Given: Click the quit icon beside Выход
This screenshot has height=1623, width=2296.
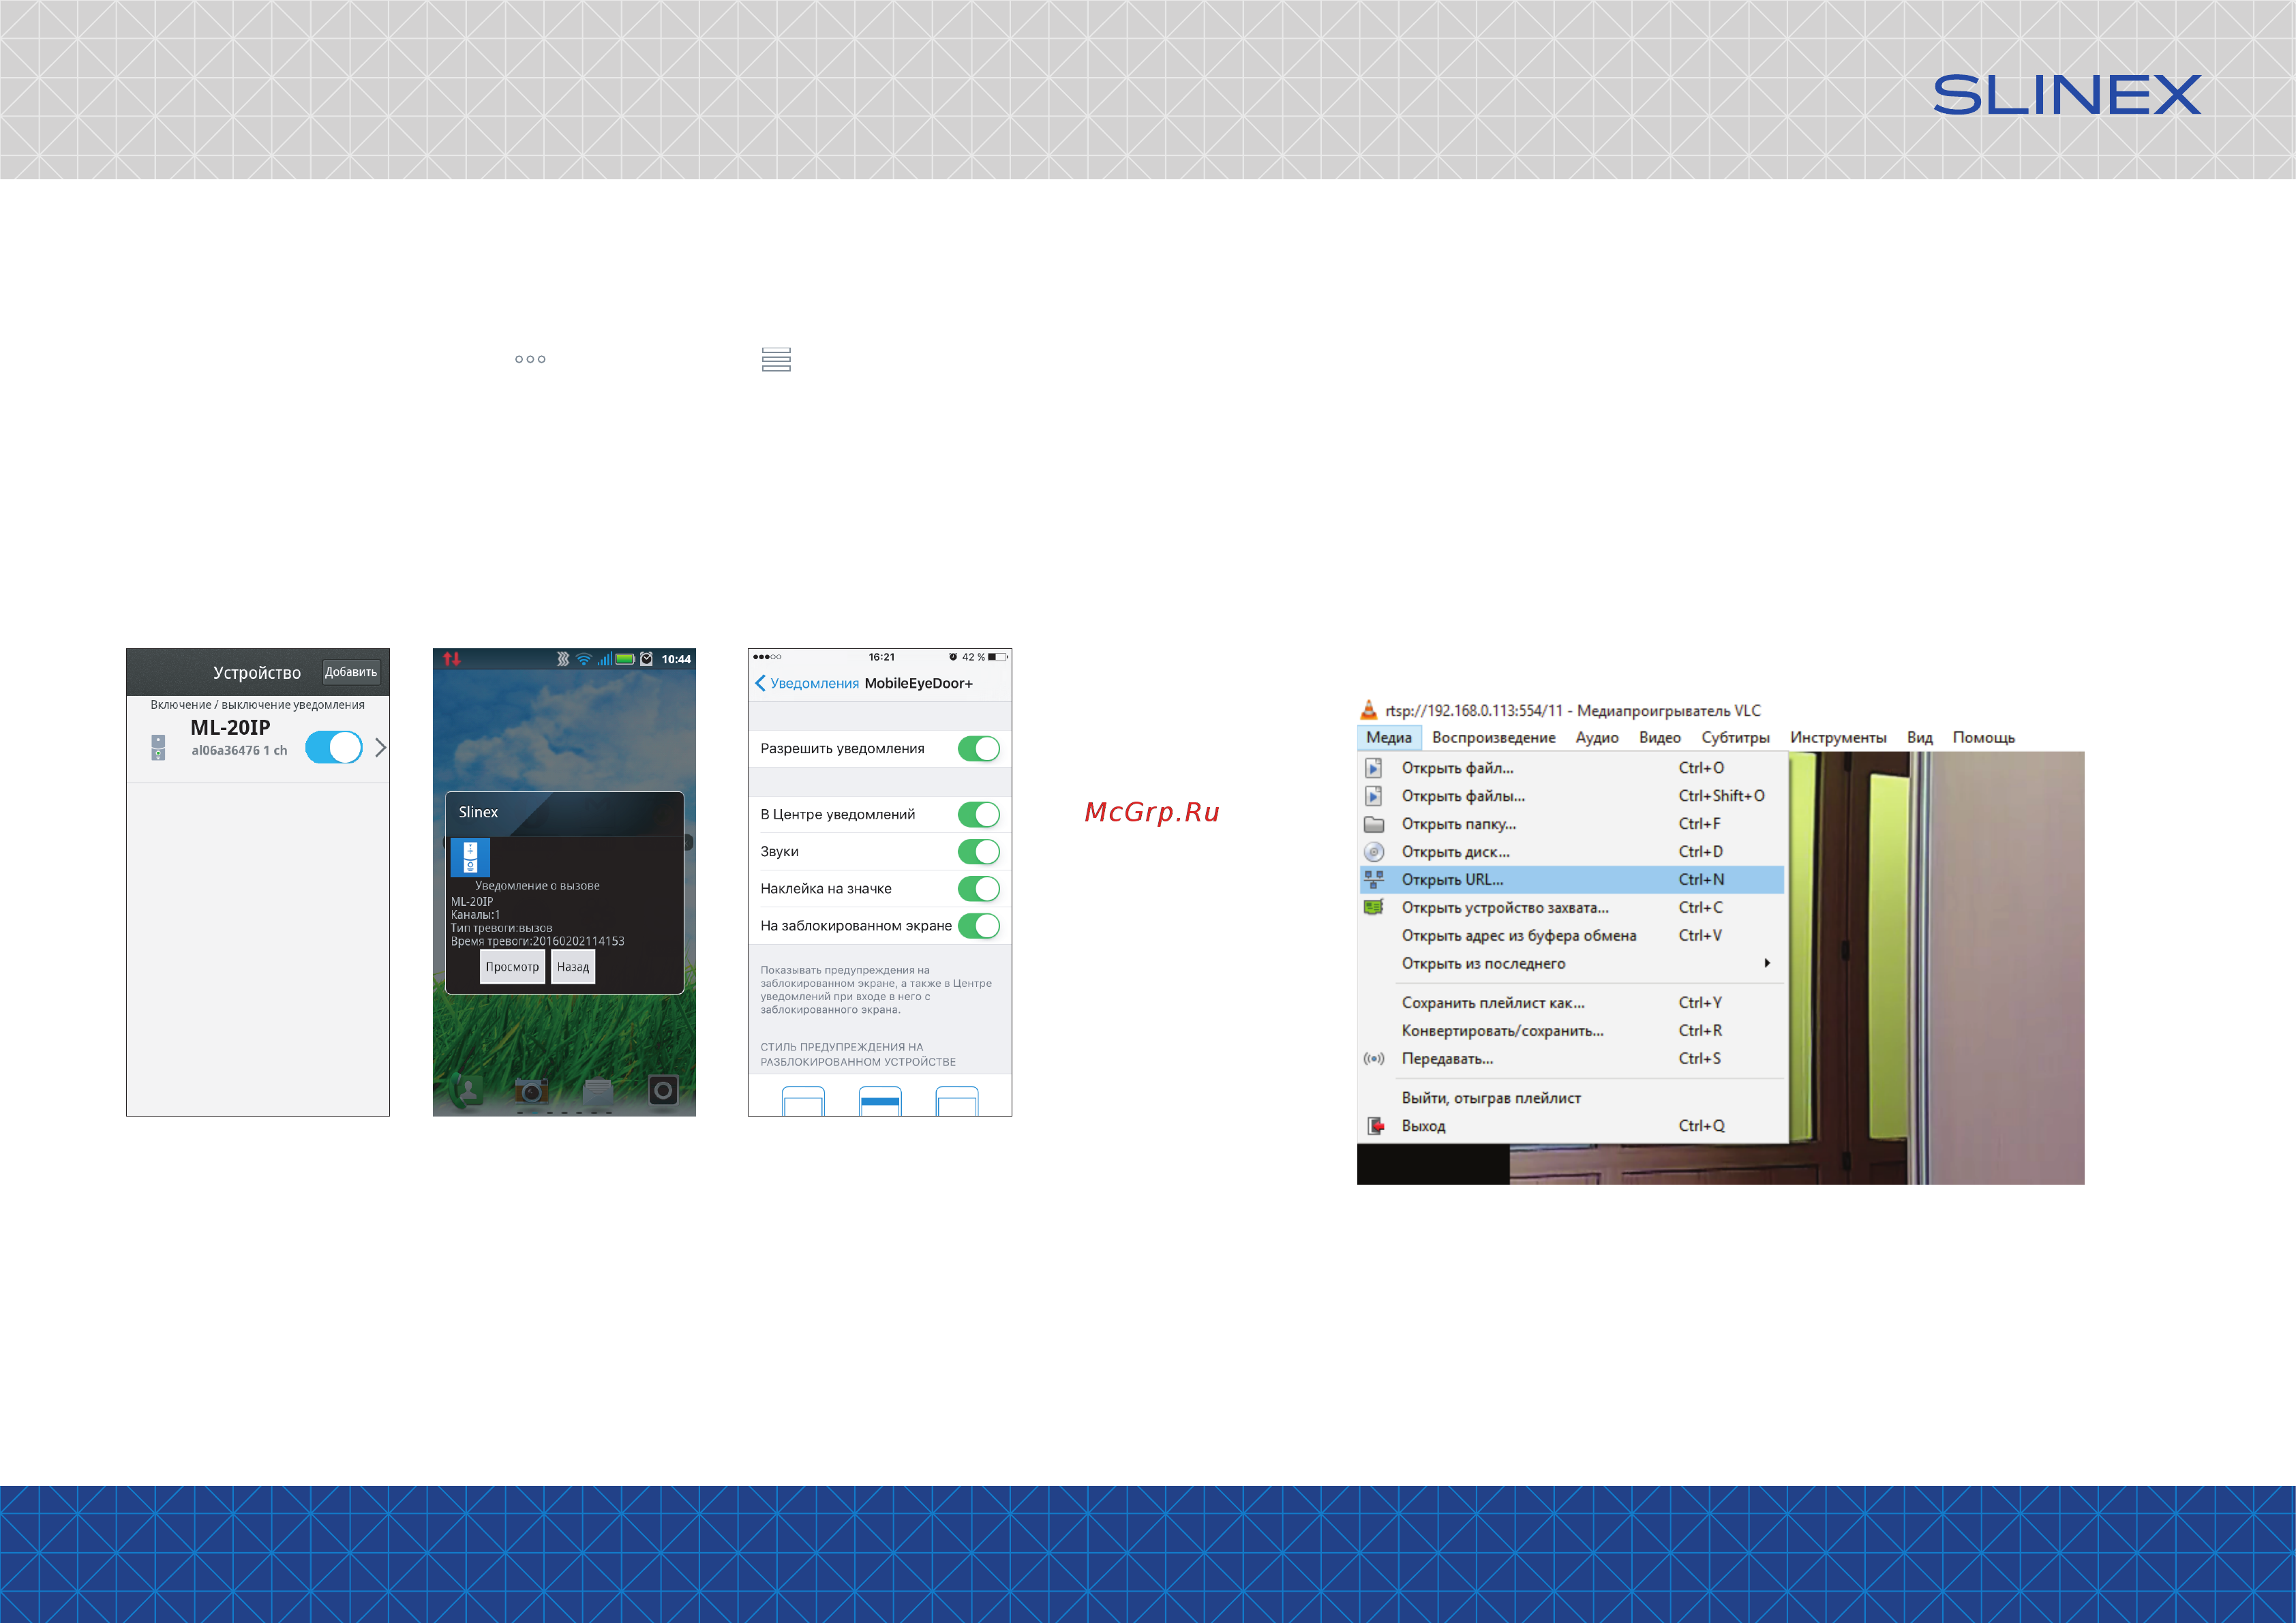Looking at the screenshot, I should (x=1375, y=1126).
